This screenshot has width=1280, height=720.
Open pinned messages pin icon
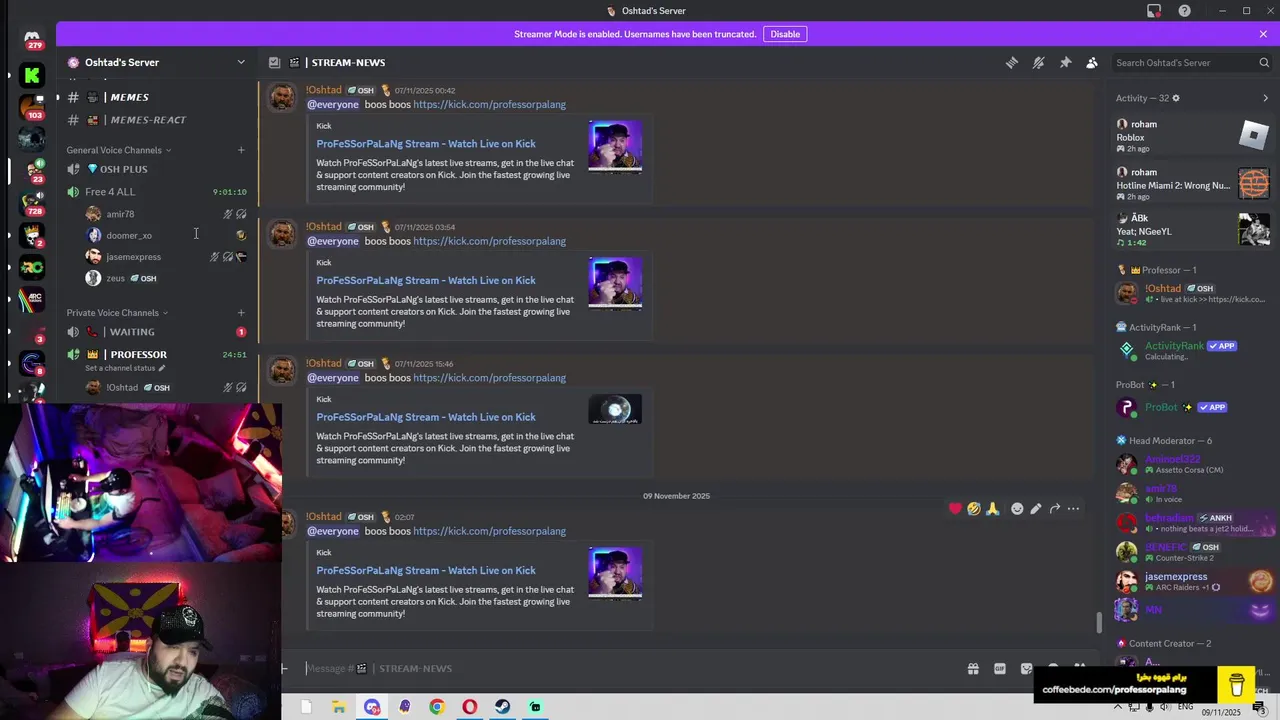1065,62
